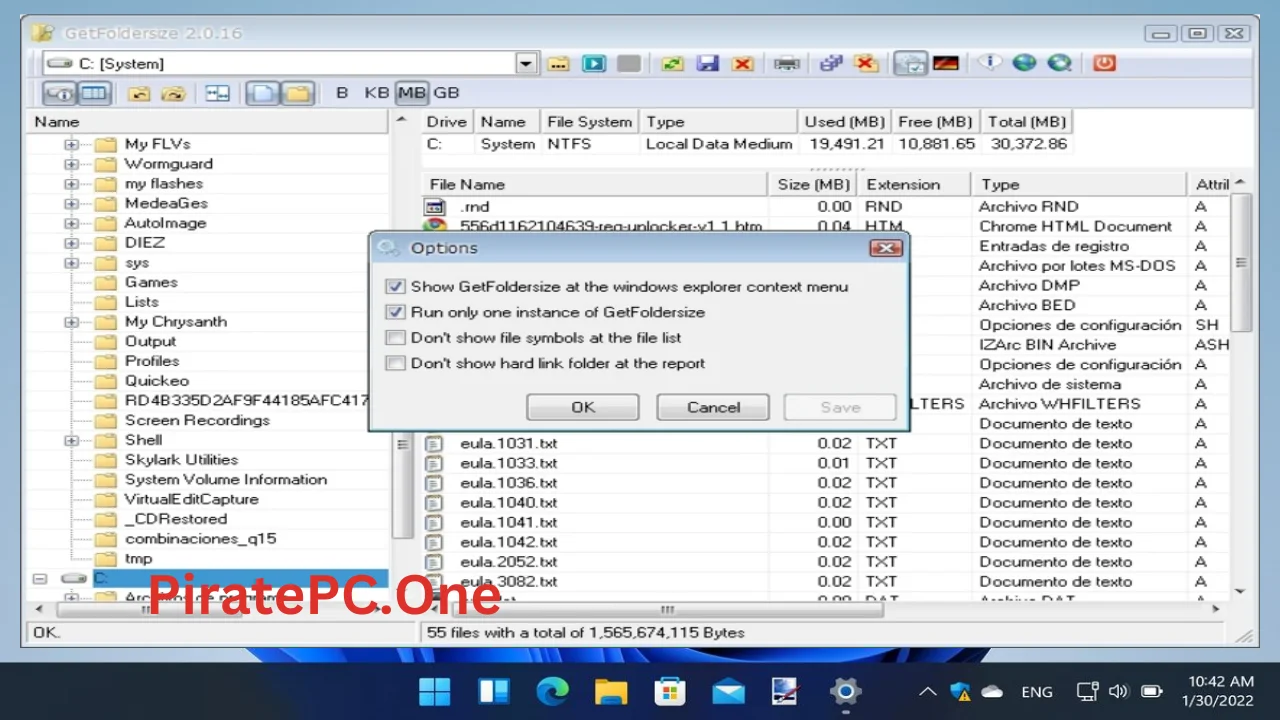This screenshot has height=720, width=1280.
Task: Enable Don't show hard link folder checkbox
Action: [x=395, y=364]
